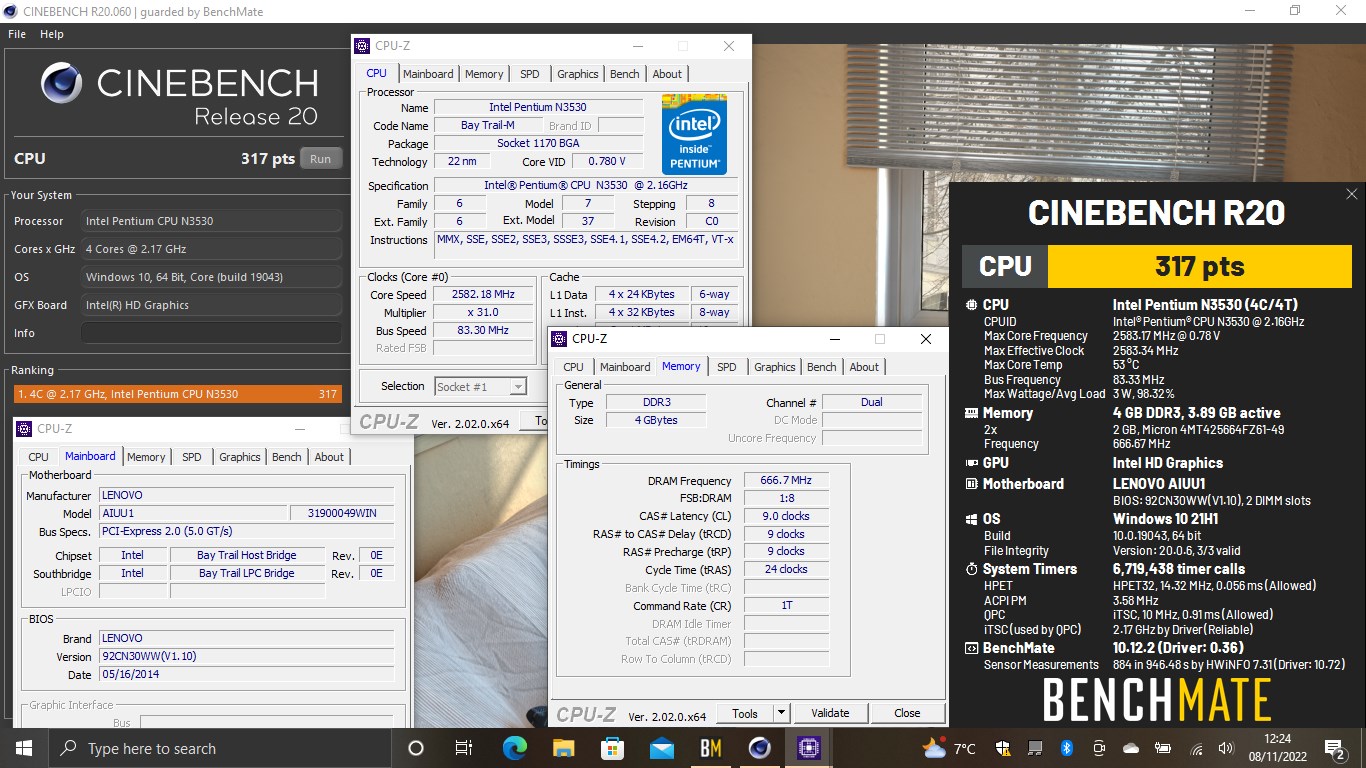
Task: Switch to BenchMate (BM) taskbar app
Action: 711,748
